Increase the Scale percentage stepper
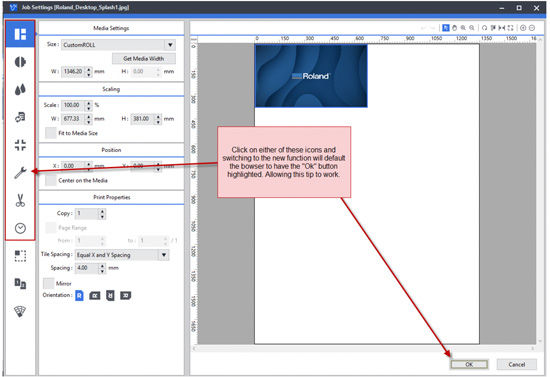 click(x=89, y=102)
